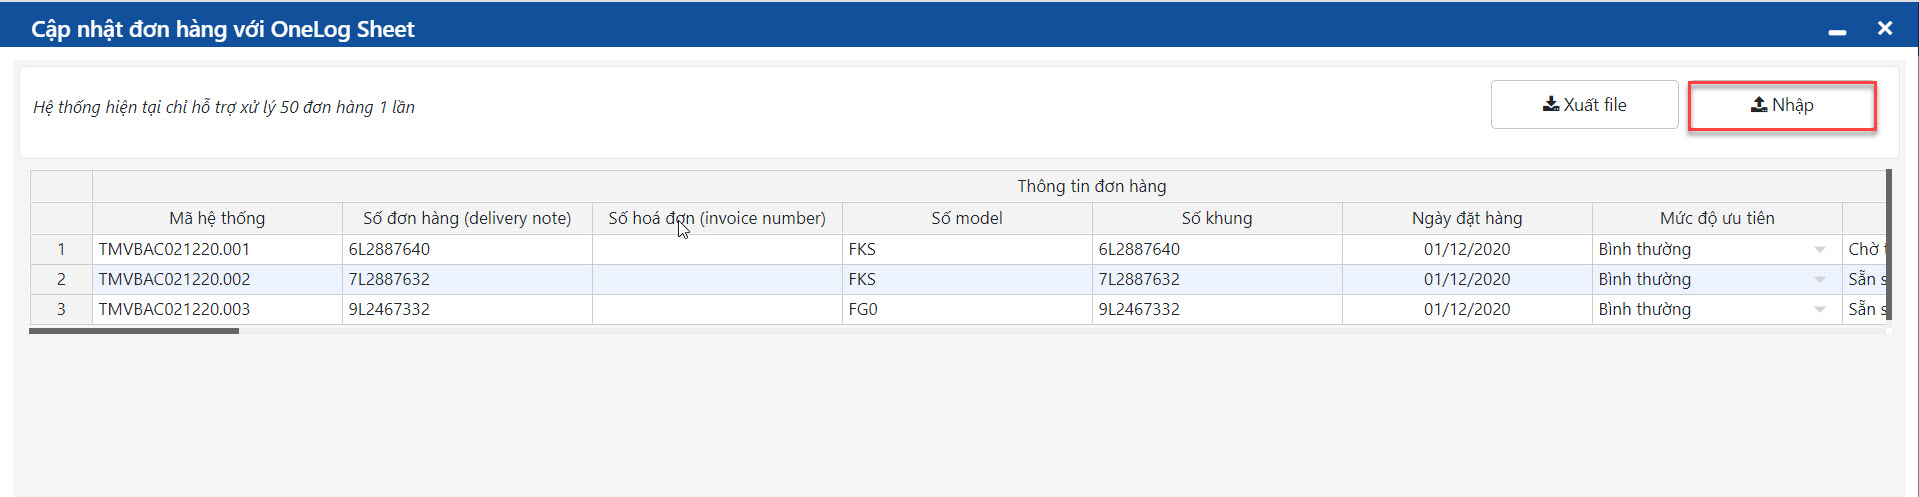Open priority dropdown for row TMVBAC021220.001
1919x497 pixels.
tap(1820, 250)
